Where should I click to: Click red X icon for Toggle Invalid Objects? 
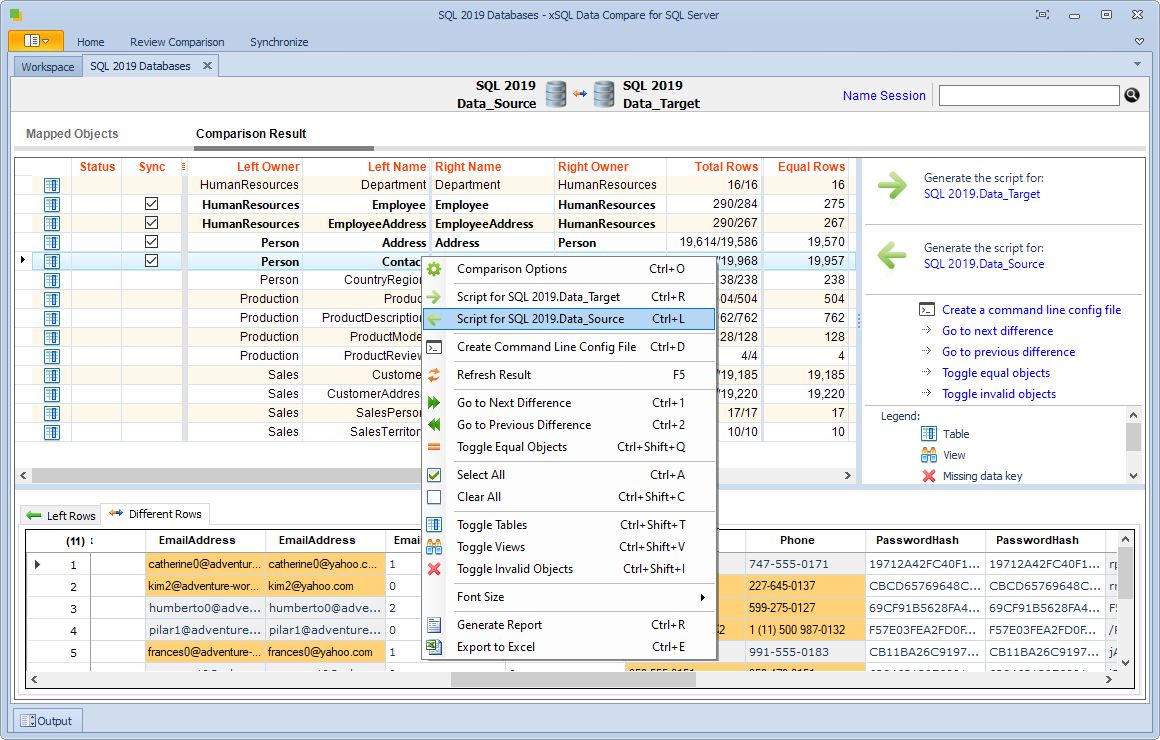(434, 569)
